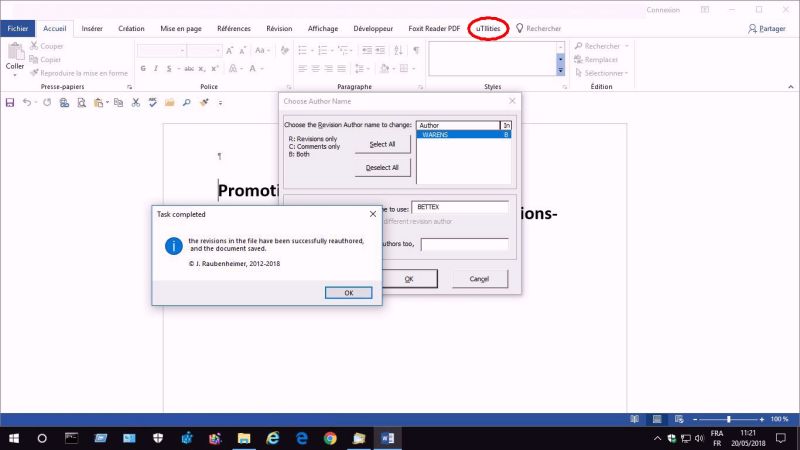Image resolution: width=800 pixels, height=450 pixels.
Task: Click the Print Layout view icon in status bar
Action: click(657, 419)
